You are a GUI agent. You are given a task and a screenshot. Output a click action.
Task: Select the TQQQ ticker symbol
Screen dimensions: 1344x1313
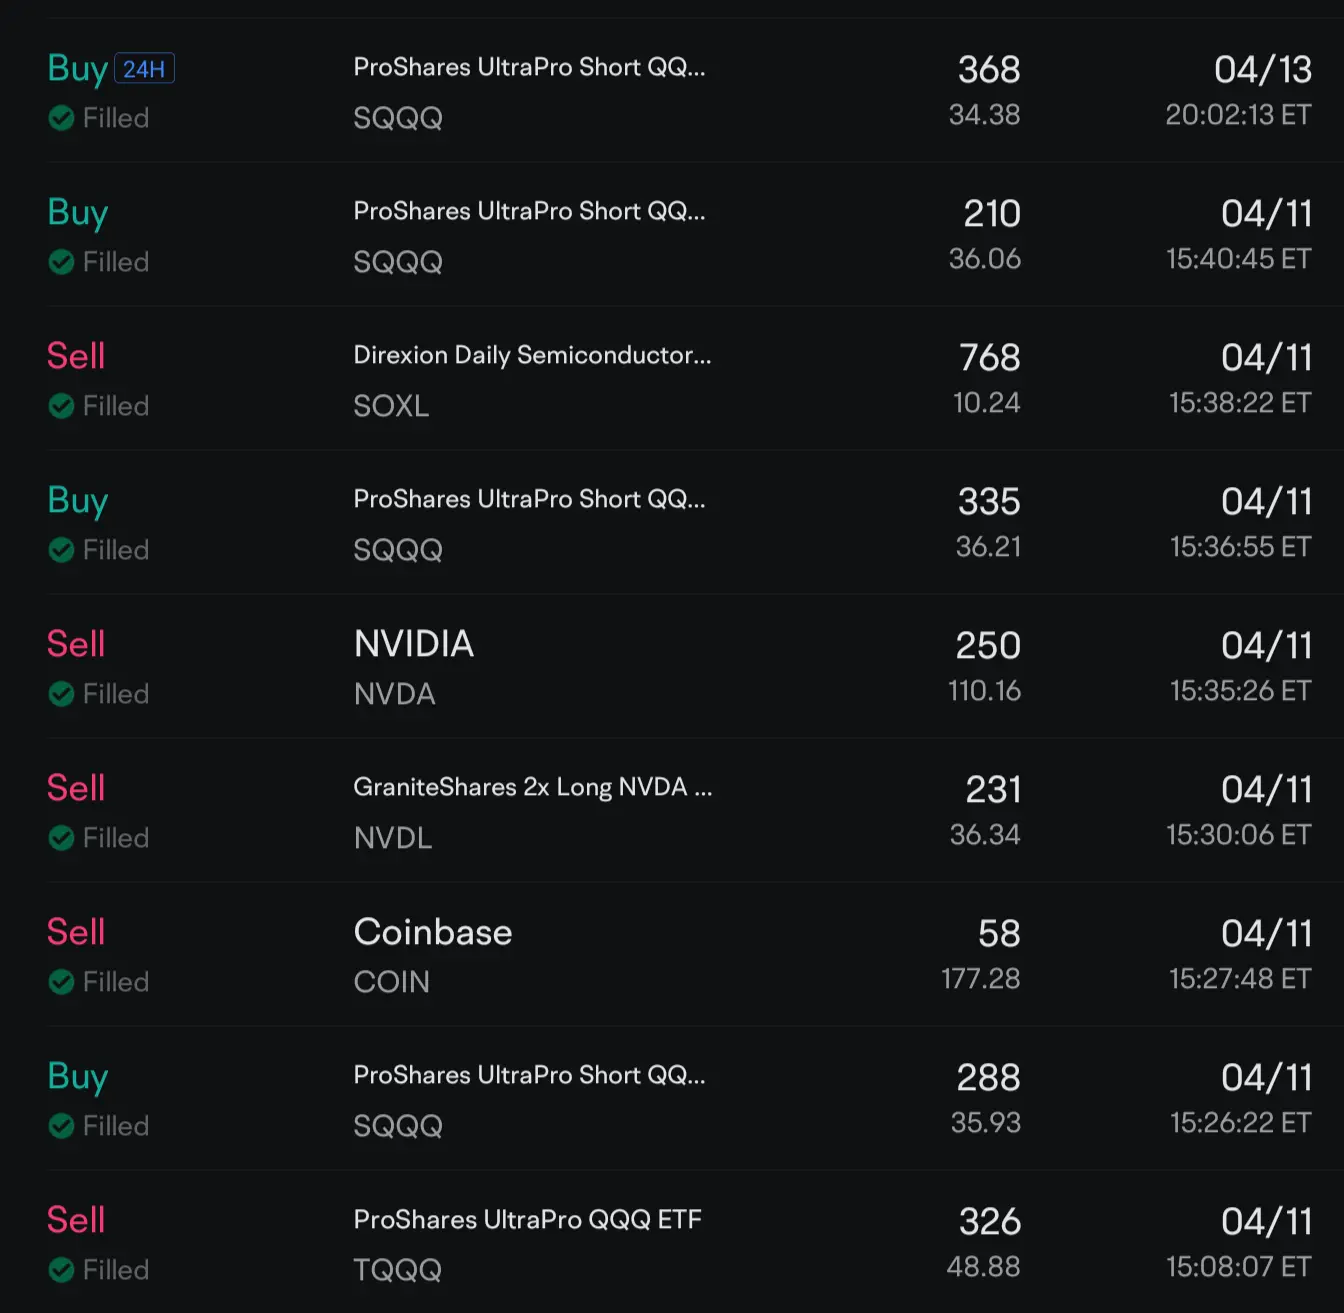pos(397,1270)
